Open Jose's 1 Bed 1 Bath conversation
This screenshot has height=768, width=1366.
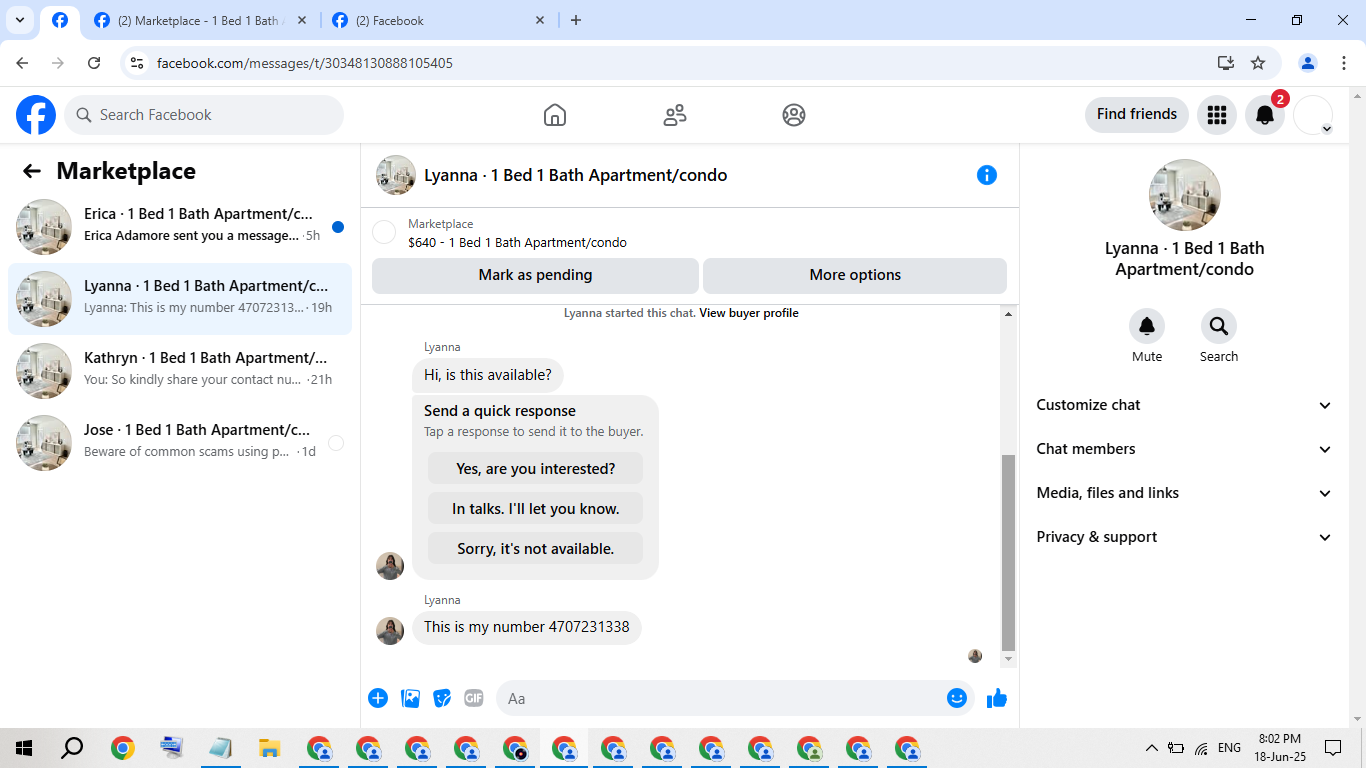[180, 443]
